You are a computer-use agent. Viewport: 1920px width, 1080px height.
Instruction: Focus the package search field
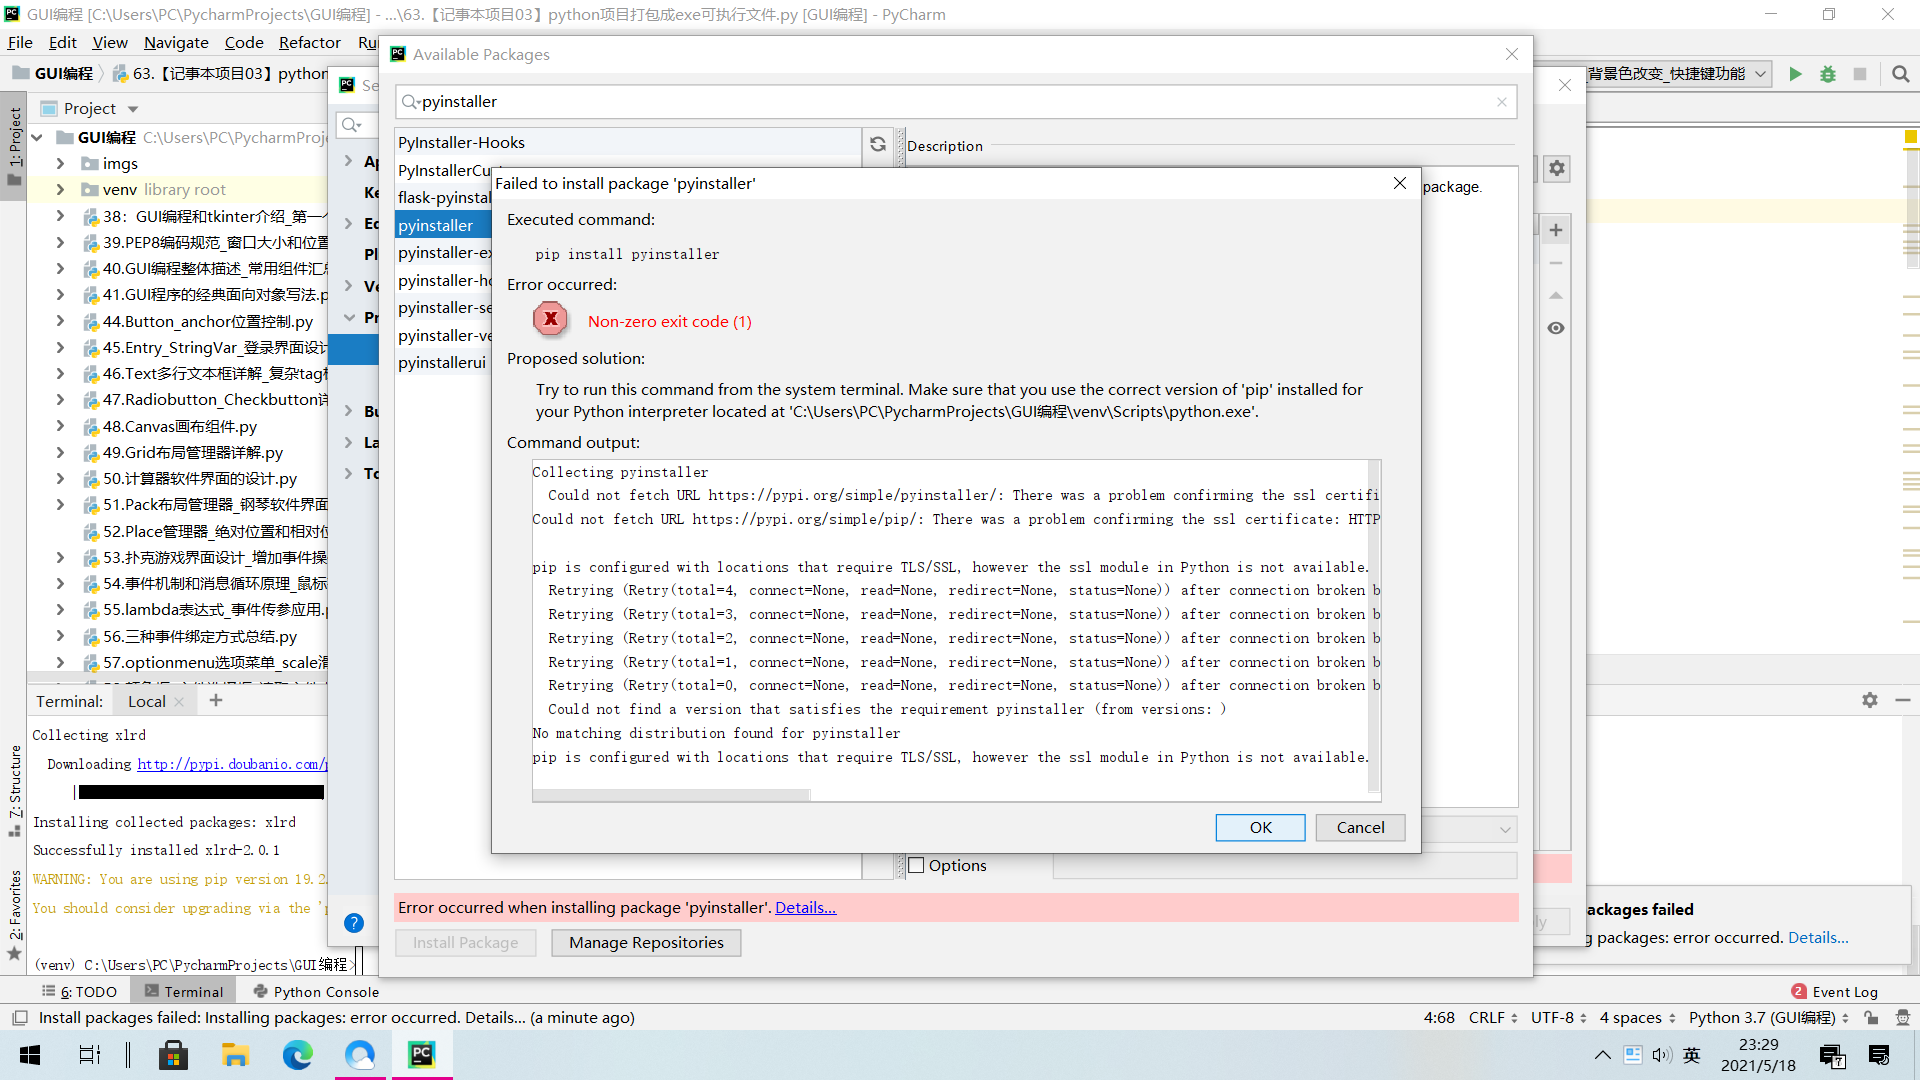955,102
